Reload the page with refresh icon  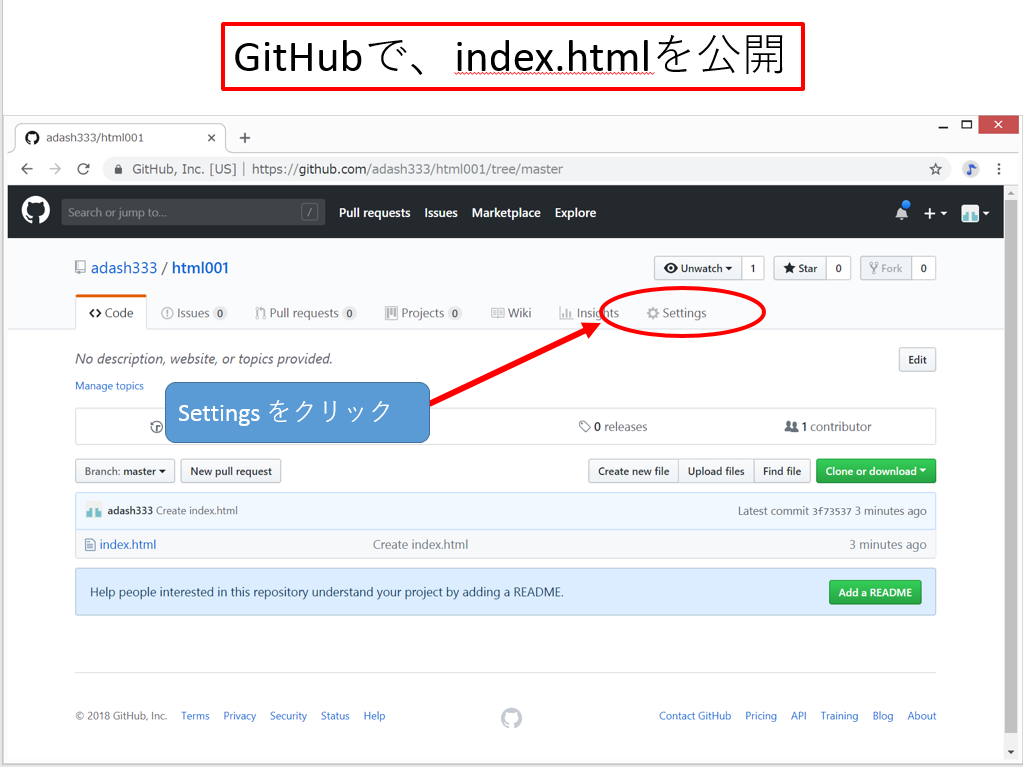[x=83, y=169]
